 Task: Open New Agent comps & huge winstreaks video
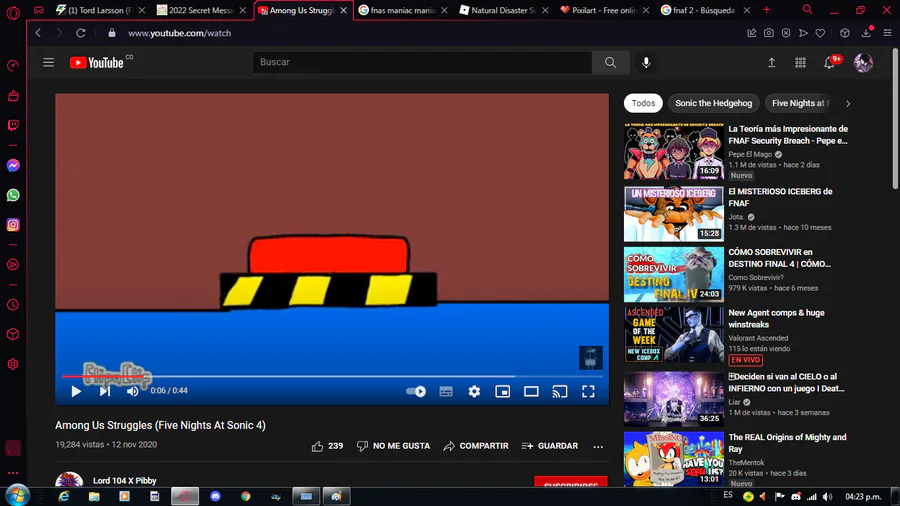[776, 318]
